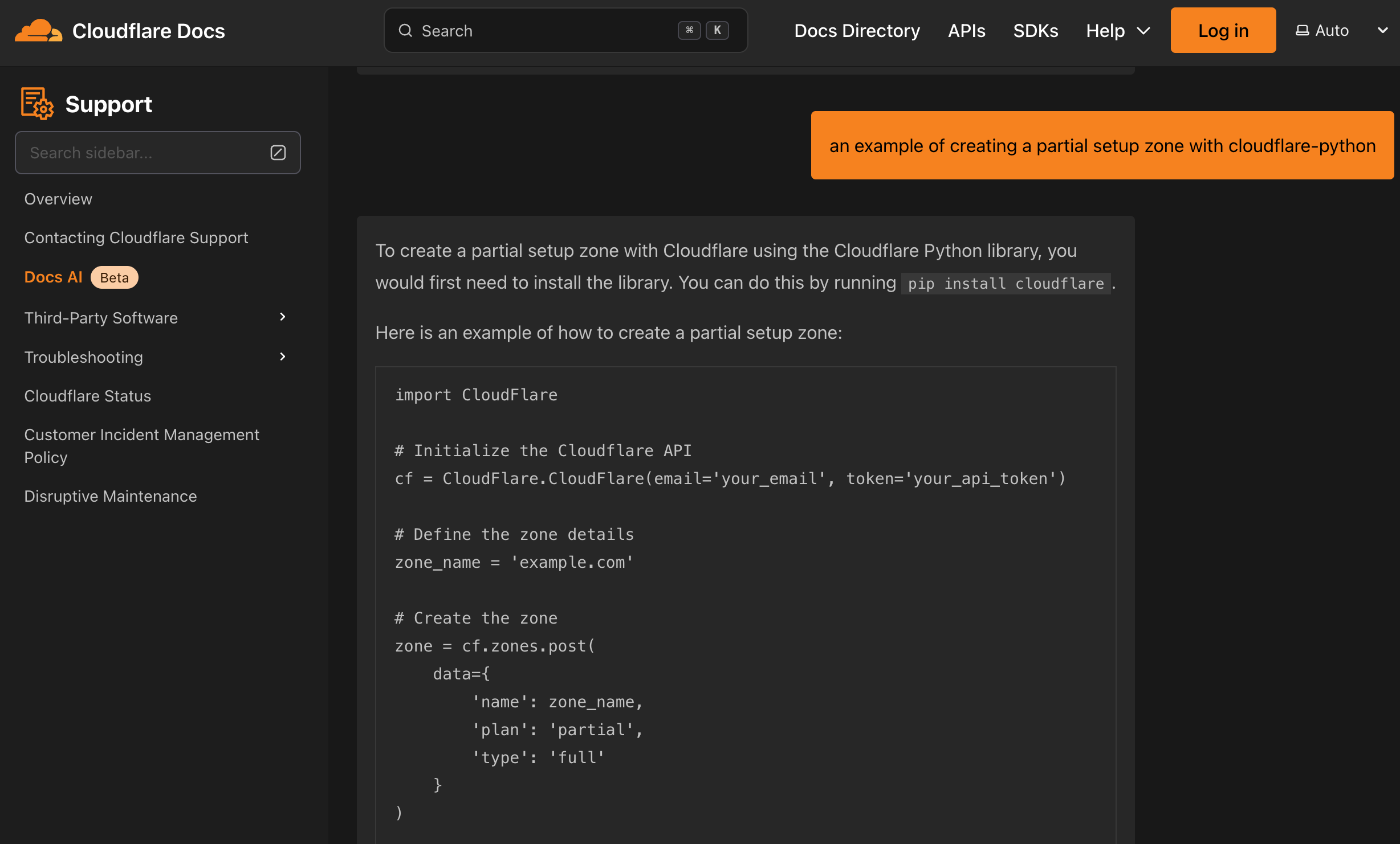Open the Overview sidebar link

tap(58, 199)
